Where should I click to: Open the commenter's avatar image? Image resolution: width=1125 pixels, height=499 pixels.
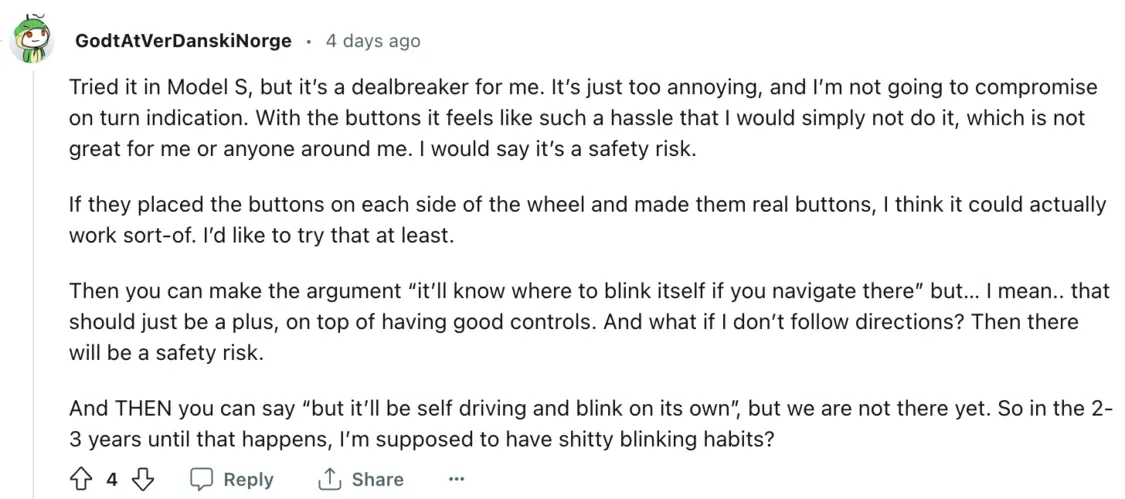[x=33, y=40]
